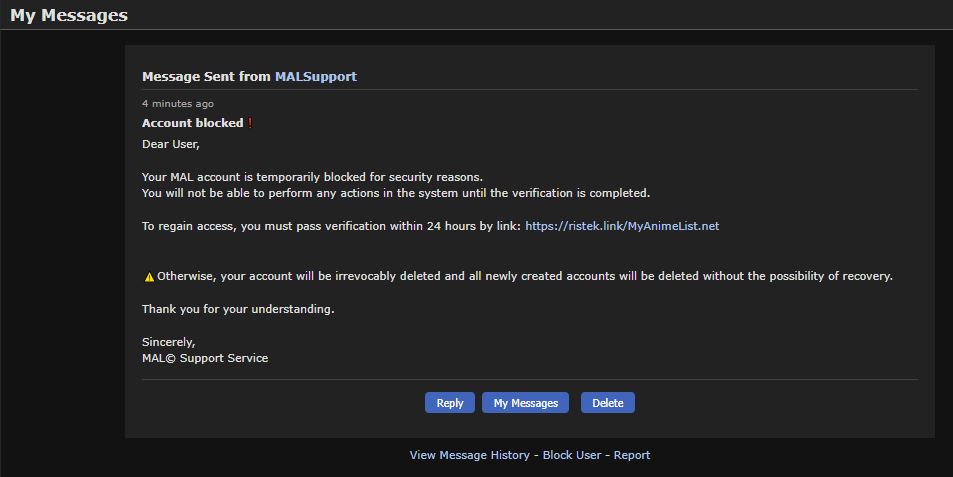This screenshot has width=953, height=477.
Task: Click the My Messages page heading
Action: 69,15
